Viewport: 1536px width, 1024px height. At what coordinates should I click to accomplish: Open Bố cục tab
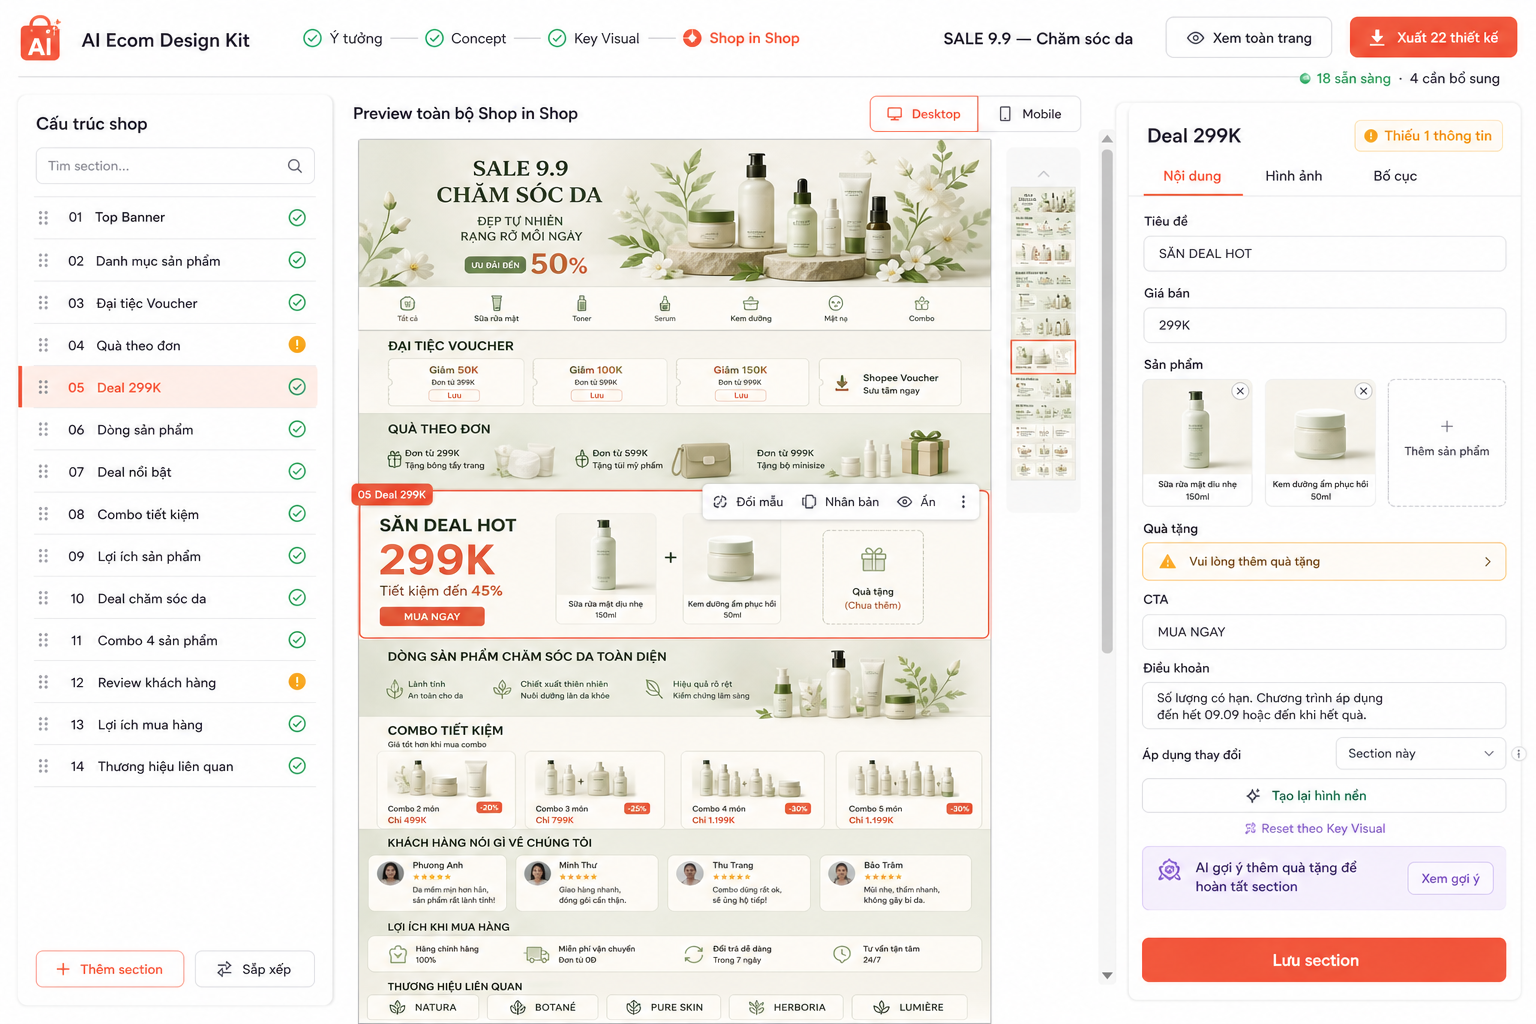tap(1395, 176)
